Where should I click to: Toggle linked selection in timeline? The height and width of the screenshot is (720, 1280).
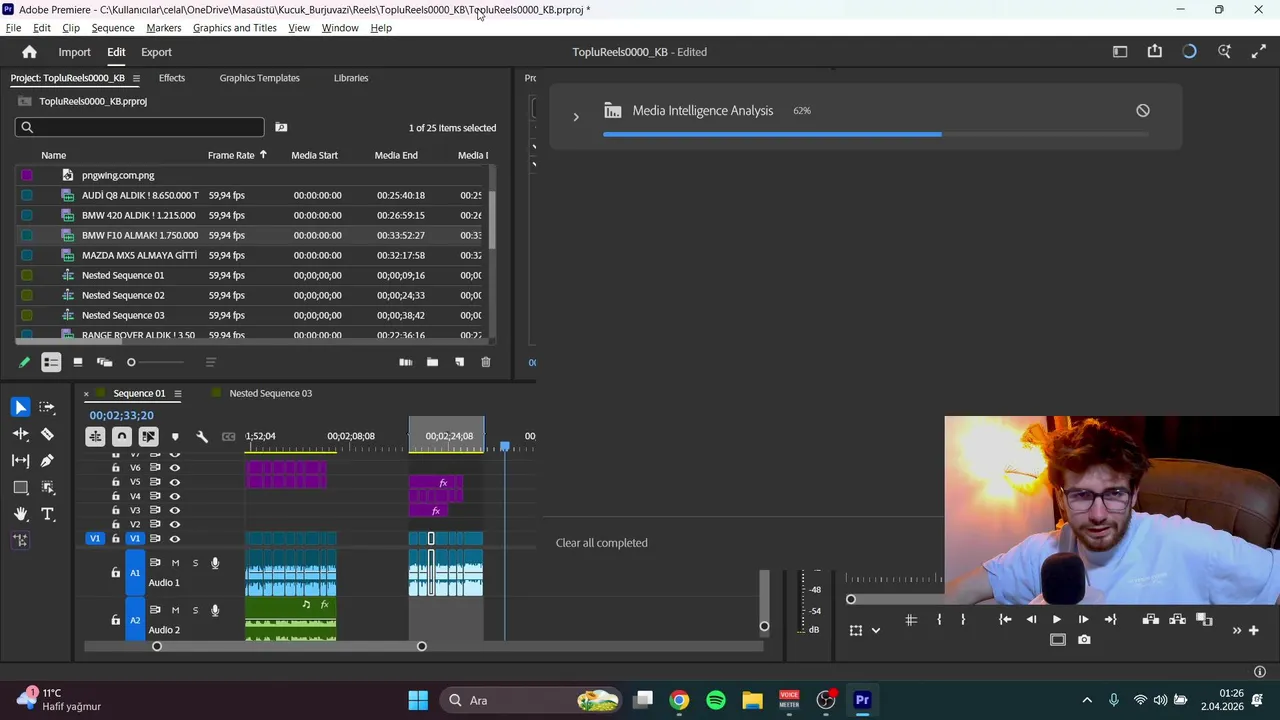click(x=148, y=436)
